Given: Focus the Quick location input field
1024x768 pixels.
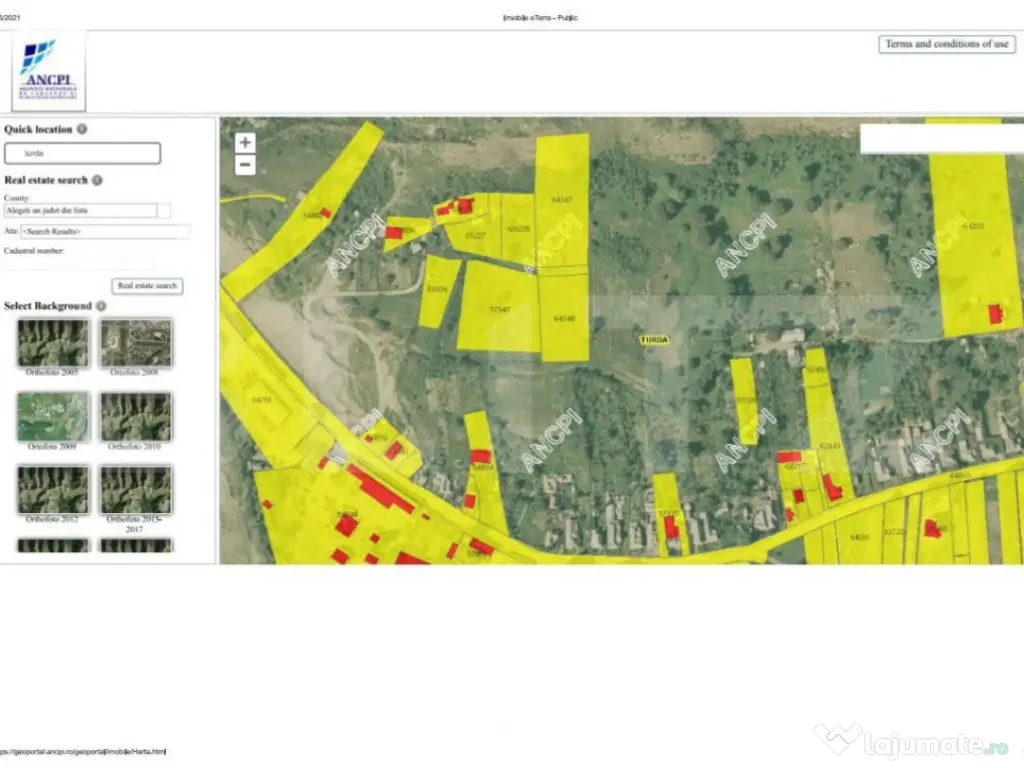Looking at the screenshot, I should [82, 154].
